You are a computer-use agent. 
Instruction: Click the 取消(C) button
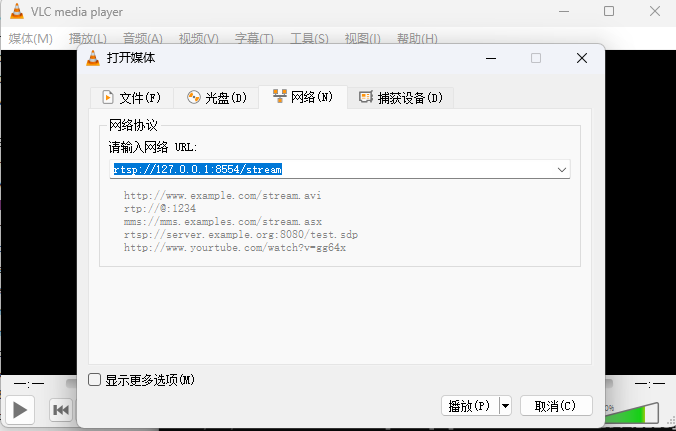(556, 406)
